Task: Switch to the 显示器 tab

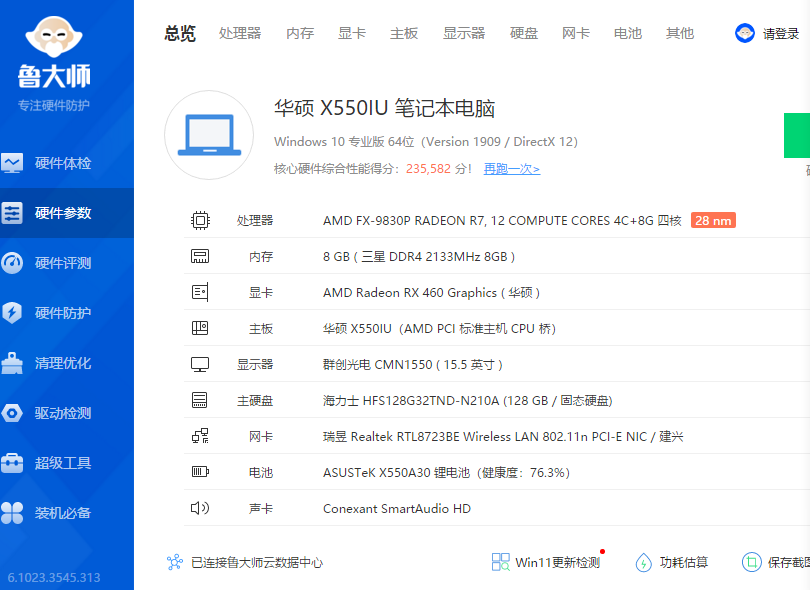Action: coord(464,34)
